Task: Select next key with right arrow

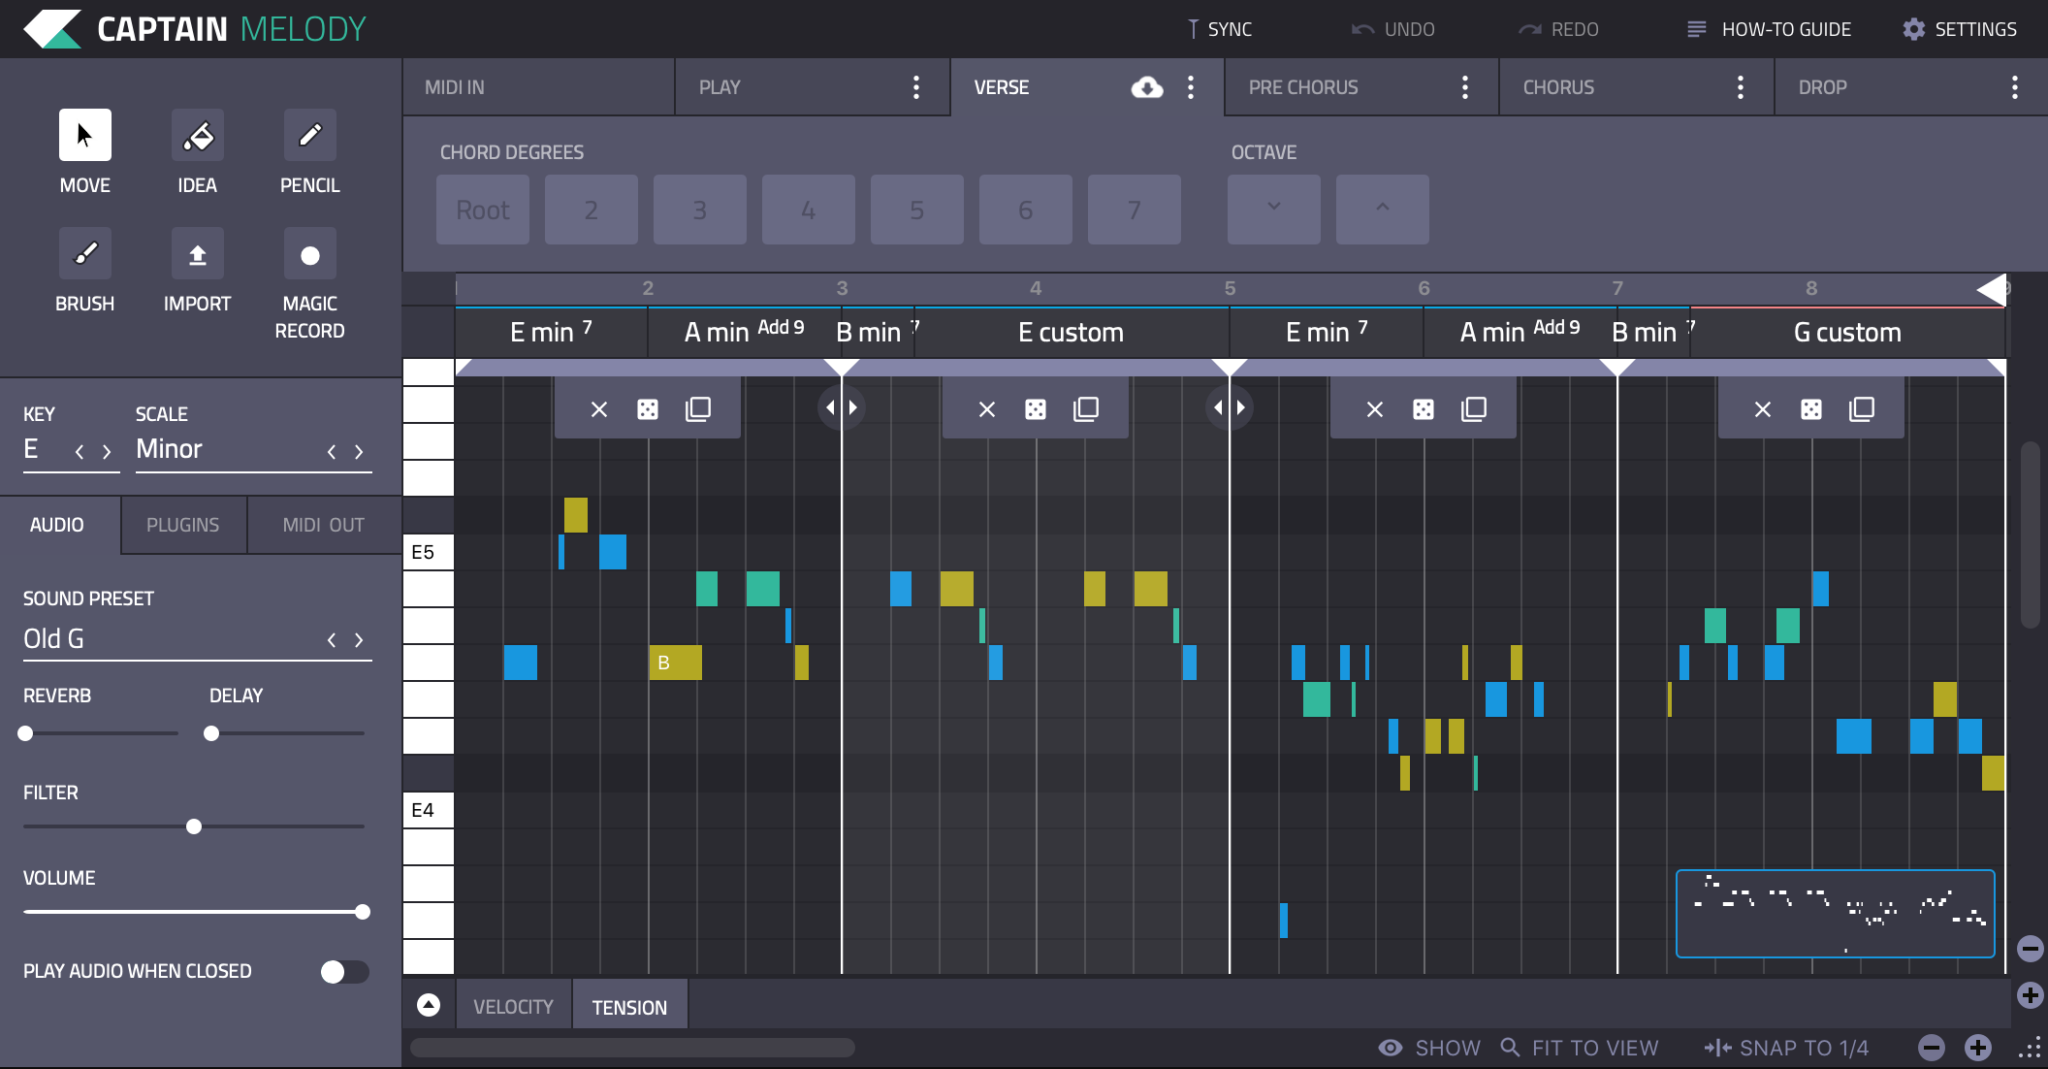Action: 107,452
